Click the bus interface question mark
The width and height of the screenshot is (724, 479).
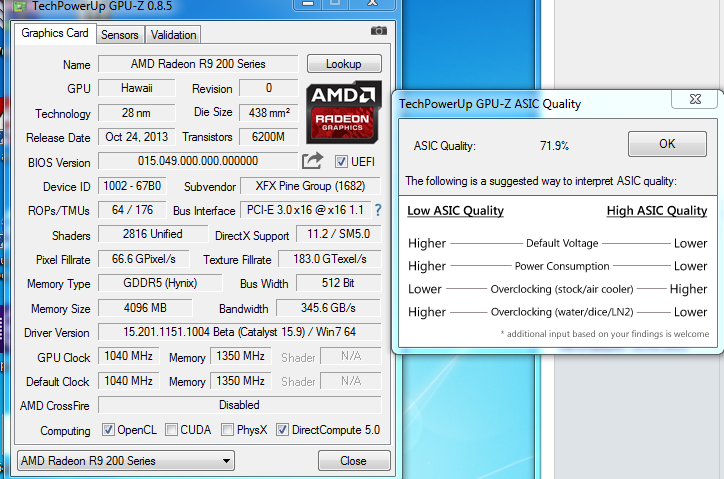coord(378,210)
